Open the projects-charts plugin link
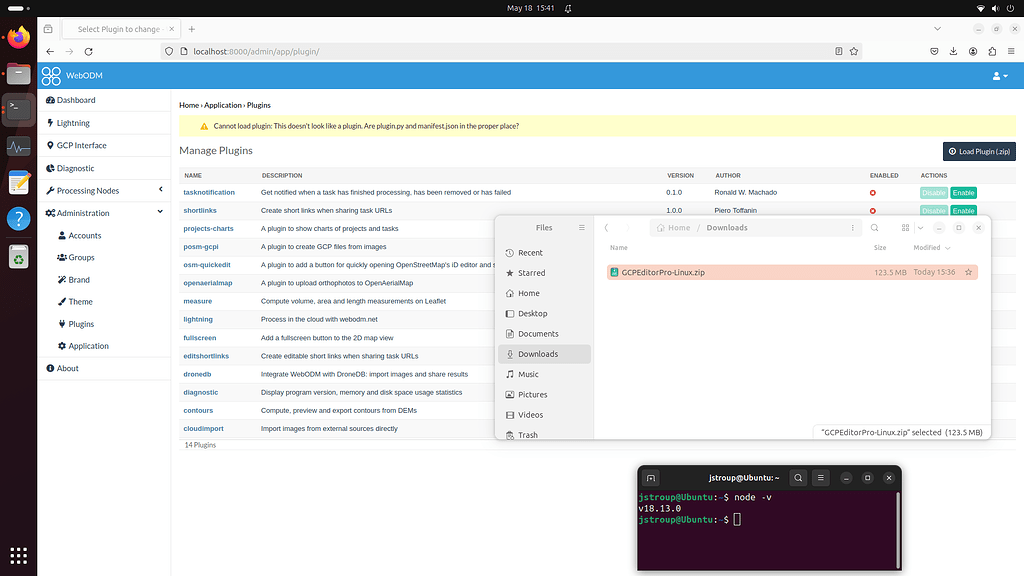This screenshot has height=576, width=1024. [x=208, y=229]
